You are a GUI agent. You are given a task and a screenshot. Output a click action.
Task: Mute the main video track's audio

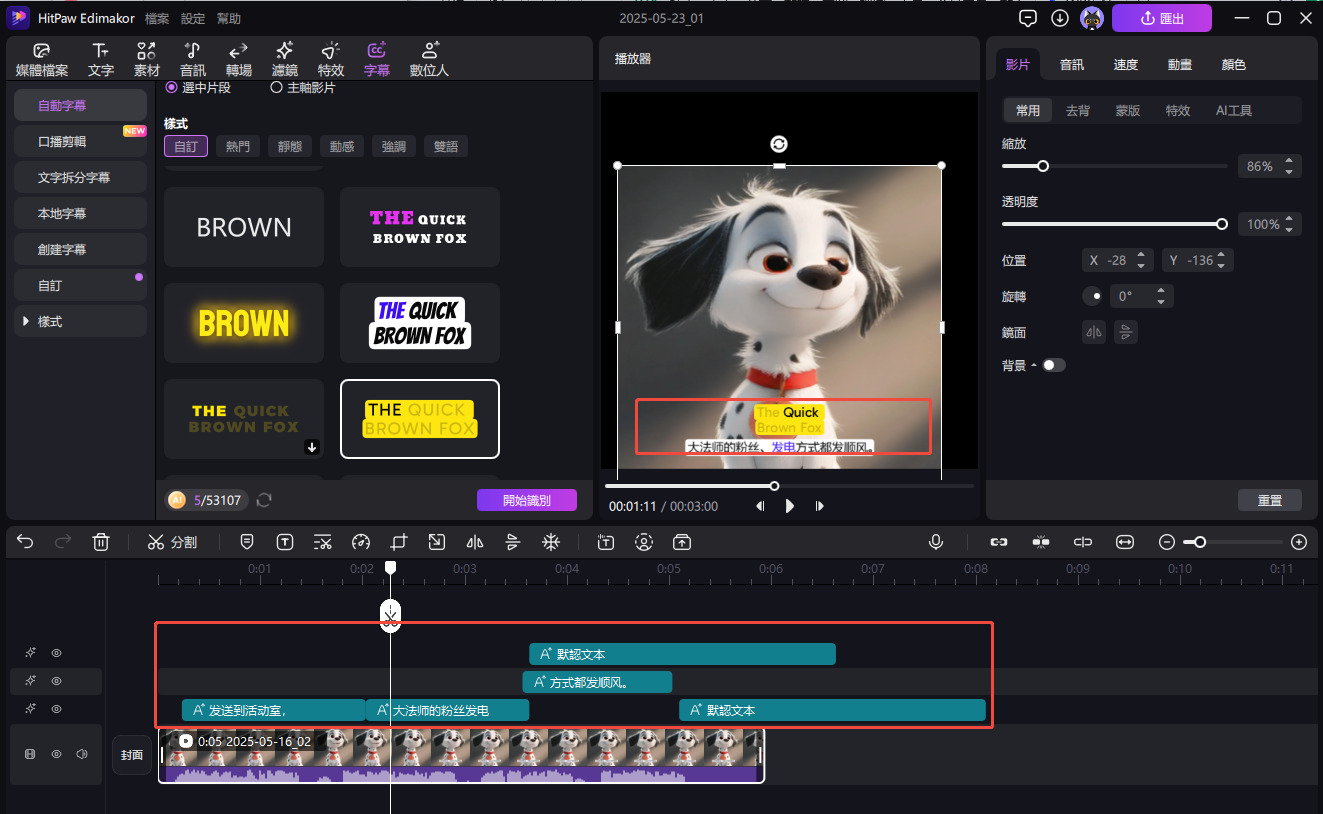click(x=82, y=754)
